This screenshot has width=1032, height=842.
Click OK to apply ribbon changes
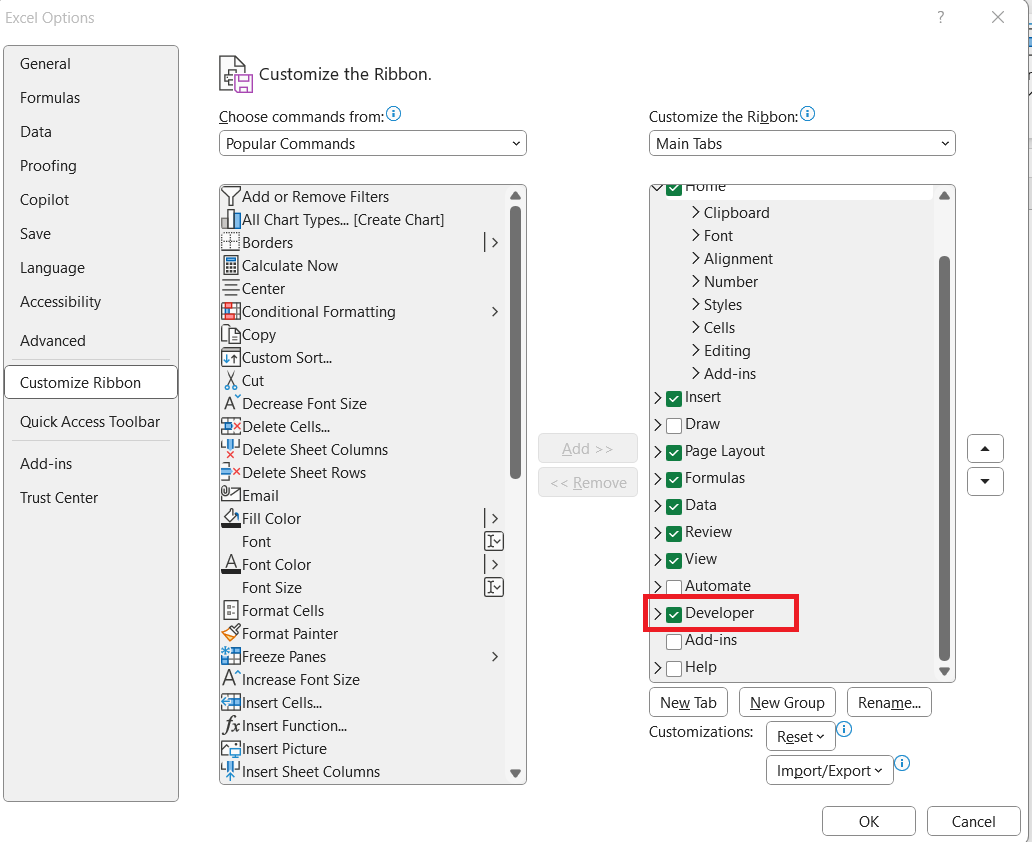869,821
